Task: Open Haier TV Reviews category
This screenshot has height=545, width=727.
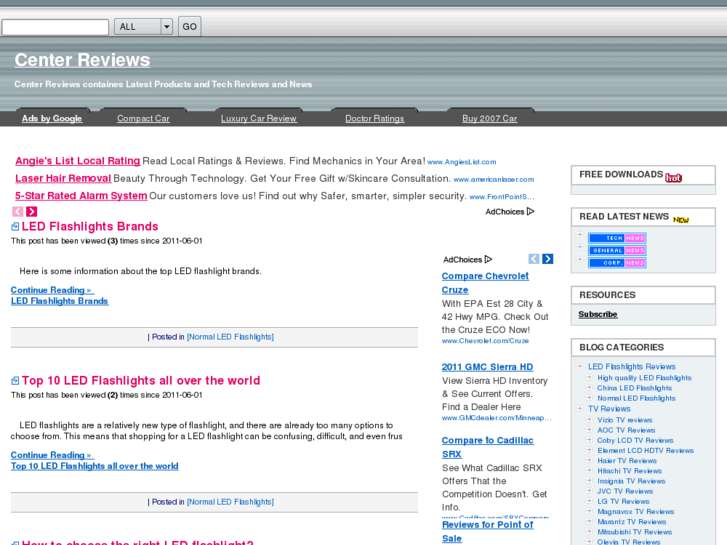Action: point(627,461)
